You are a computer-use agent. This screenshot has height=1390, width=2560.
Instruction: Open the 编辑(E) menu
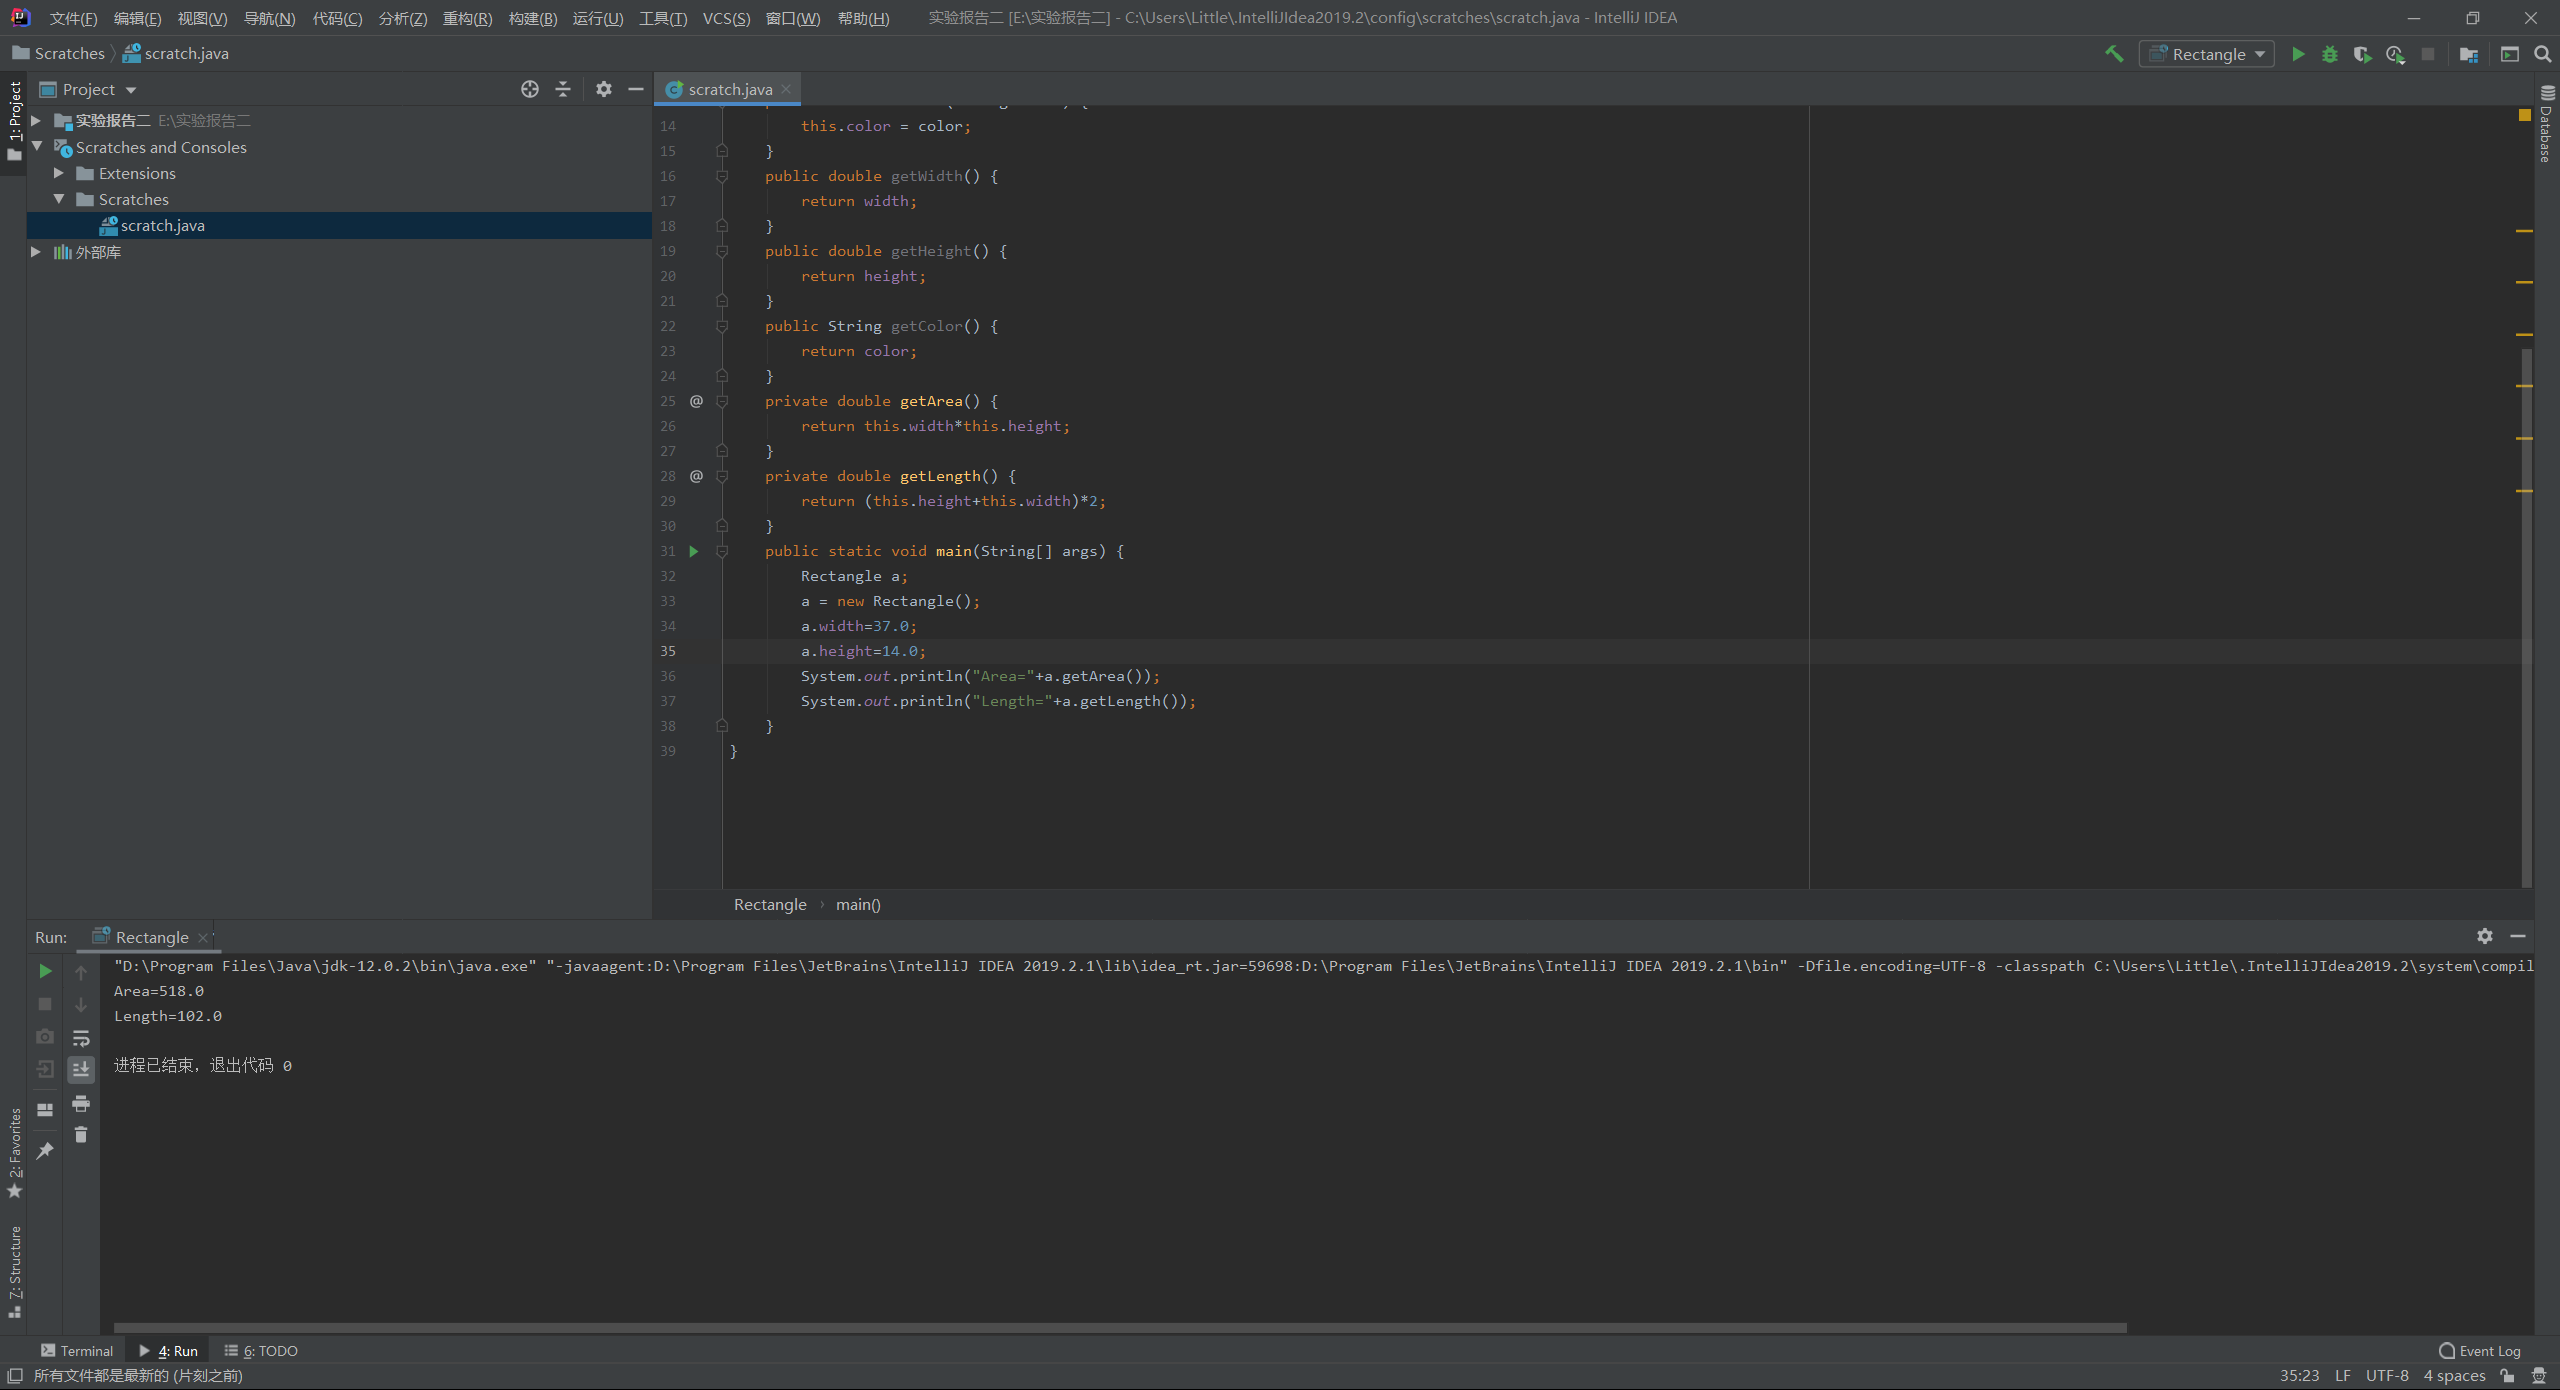click(x=138, y=18)
